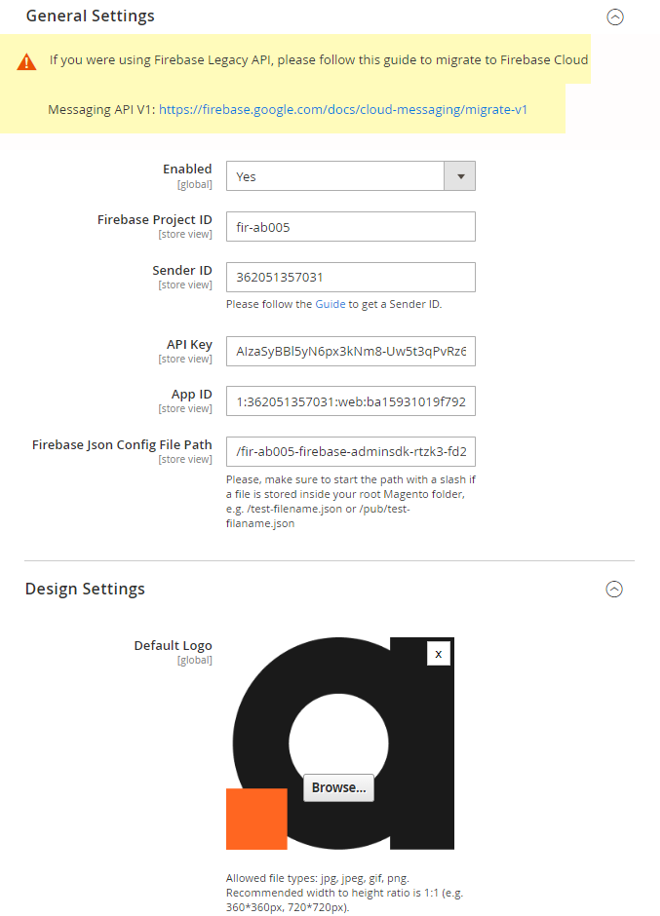This screenshot has height=916, width=660.
Task: Click the Firebase Project ID input field
Action: [x=350, y=227]
